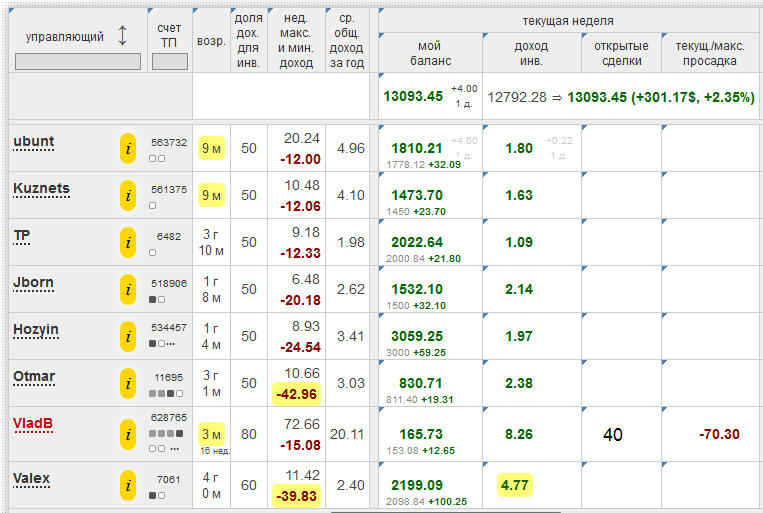Click account number 534457
This screenshot has height=513, width=763.
(169, 328)
